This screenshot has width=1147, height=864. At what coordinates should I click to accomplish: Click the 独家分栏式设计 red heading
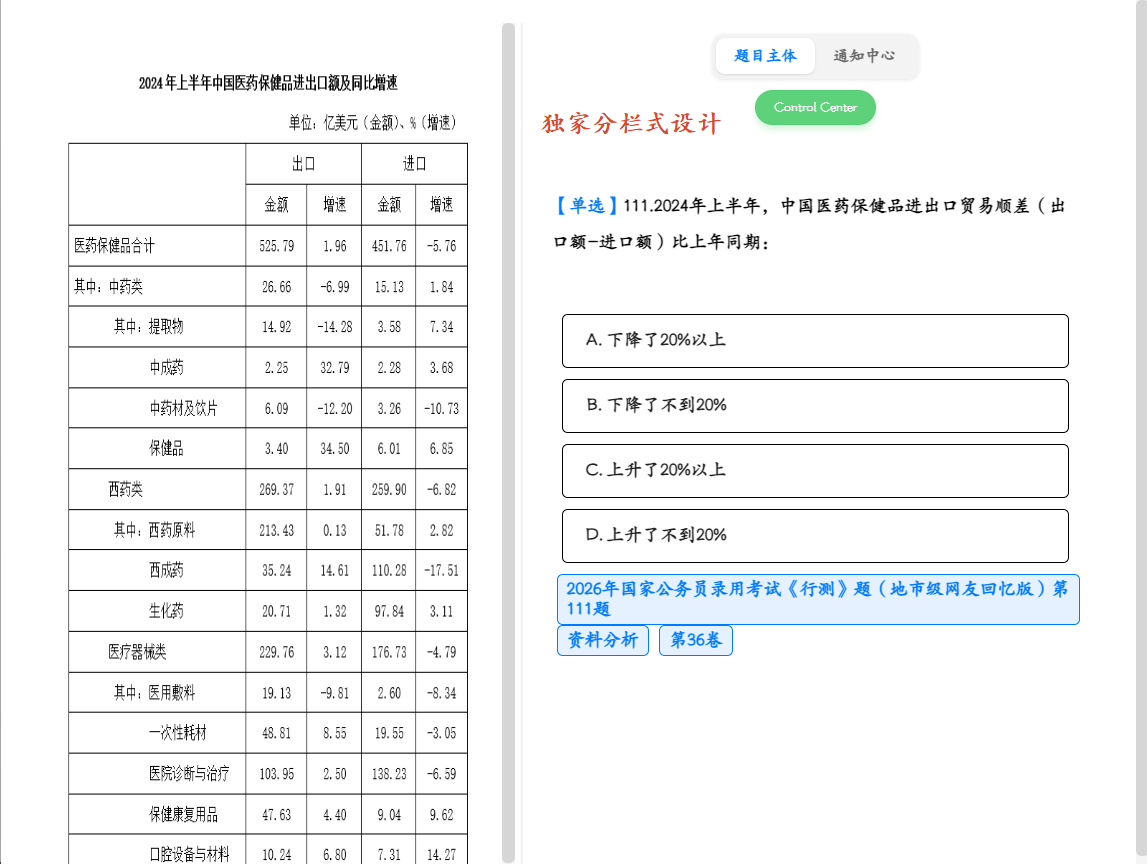pos(631,123)
